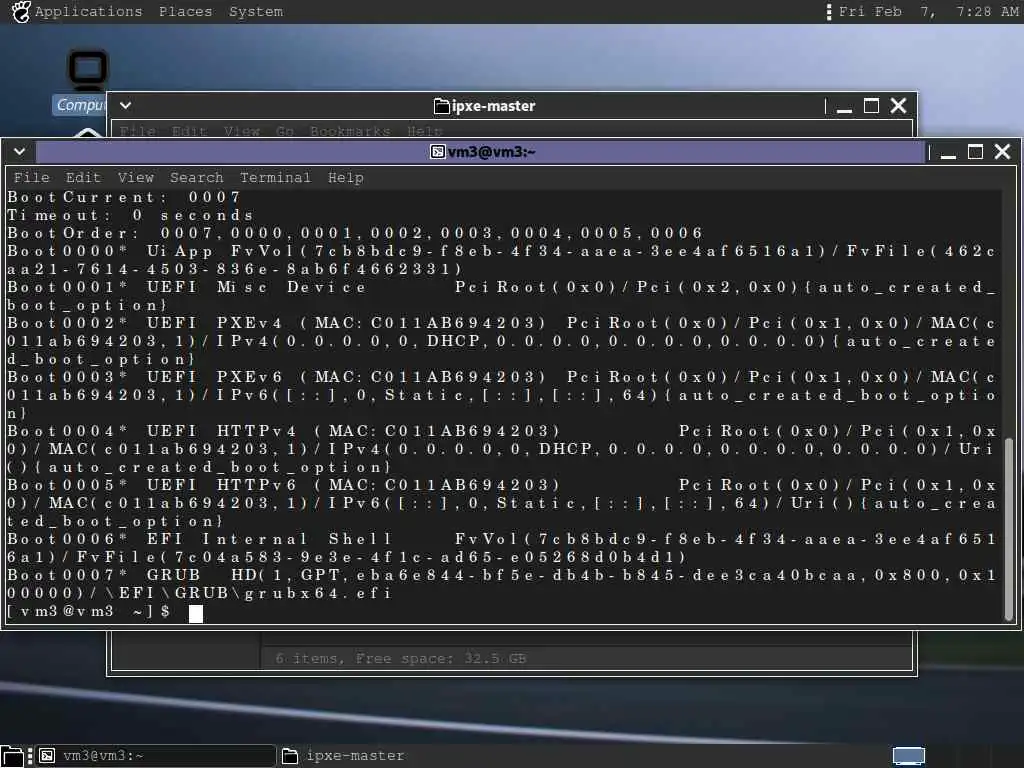This screenshot has height=768, width=1024.
Task: Open window menu chevron of vm3@vm3 terminal
Action: tap(20, 152)
